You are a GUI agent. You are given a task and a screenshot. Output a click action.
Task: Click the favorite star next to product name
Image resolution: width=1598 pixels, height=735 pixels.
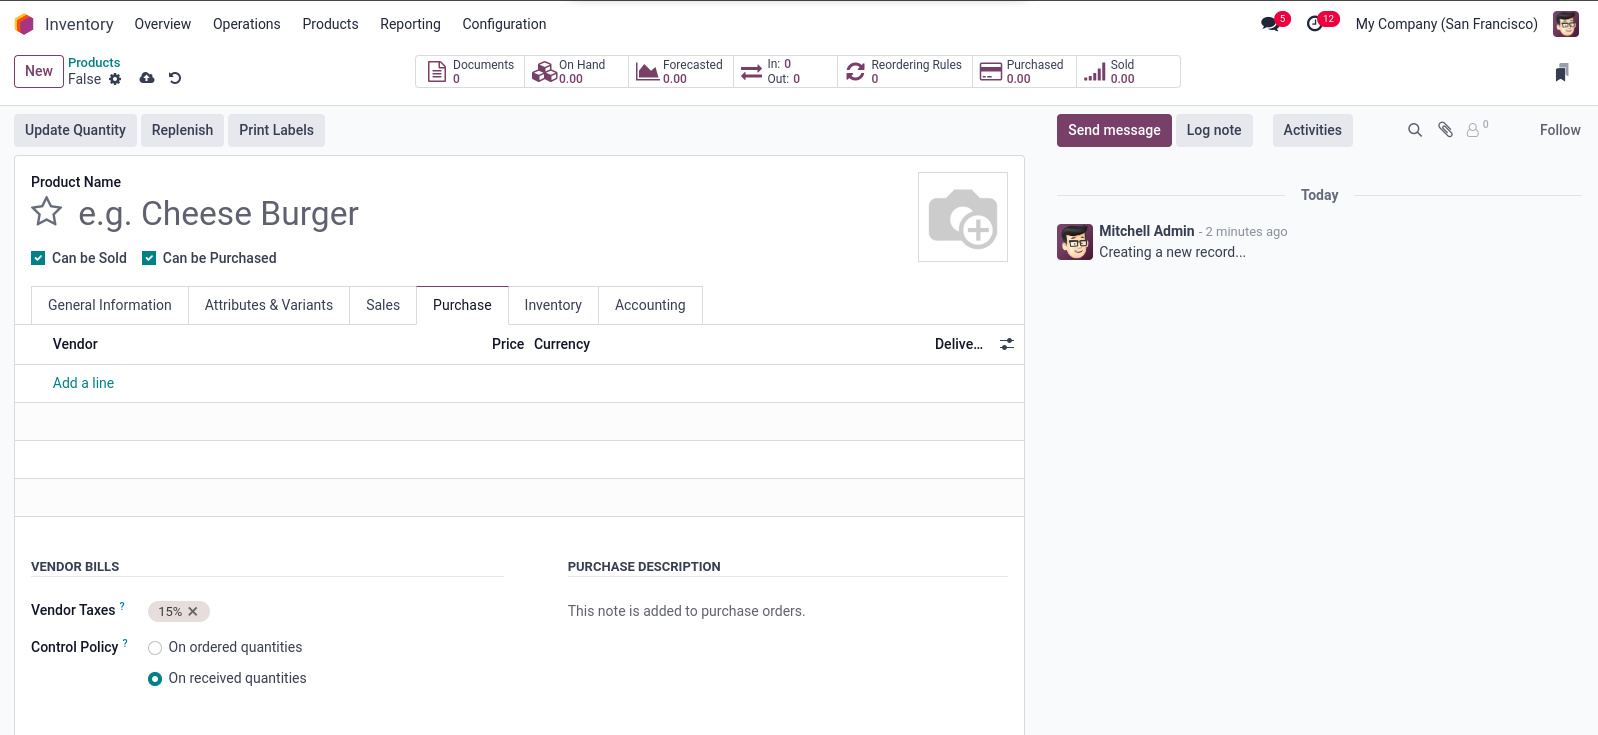(47, 212)
